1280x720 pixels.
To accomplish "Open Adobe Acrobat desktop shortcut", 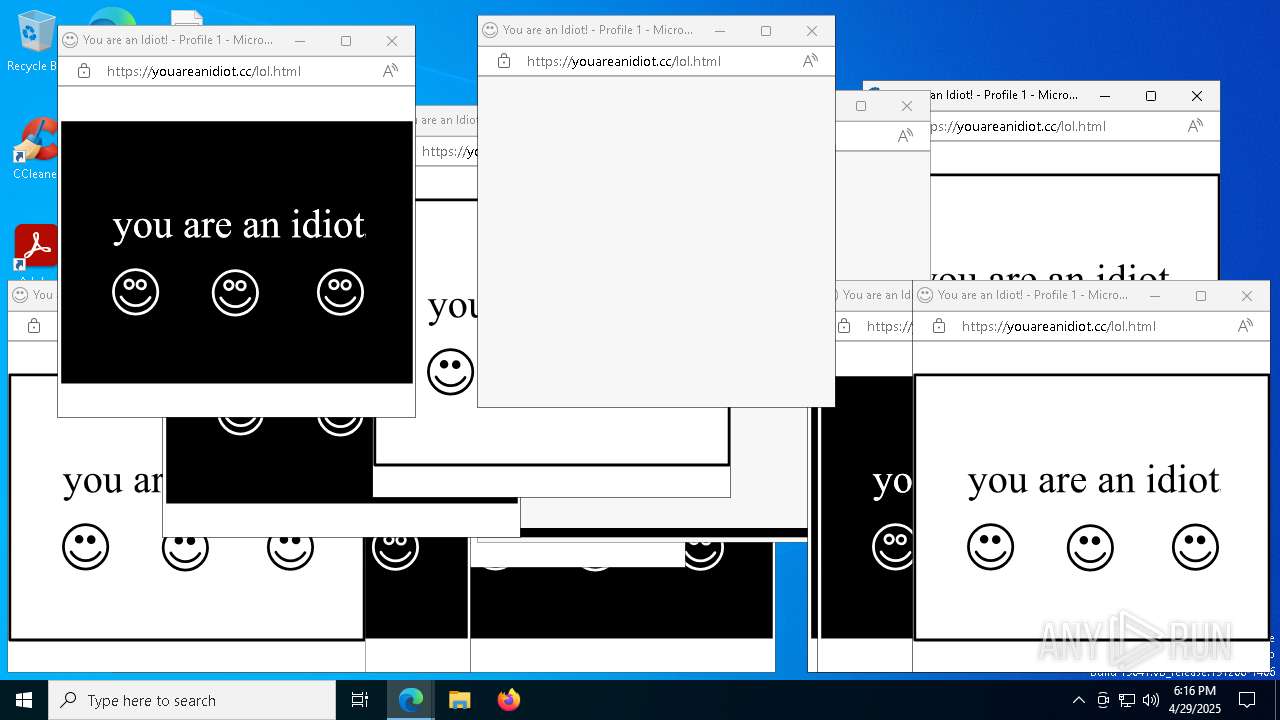I will 36,248.
